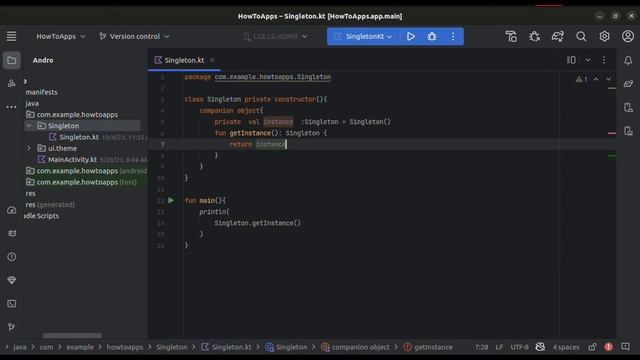
Task: Open the Profiler tool window
Action: coord(11,210)
